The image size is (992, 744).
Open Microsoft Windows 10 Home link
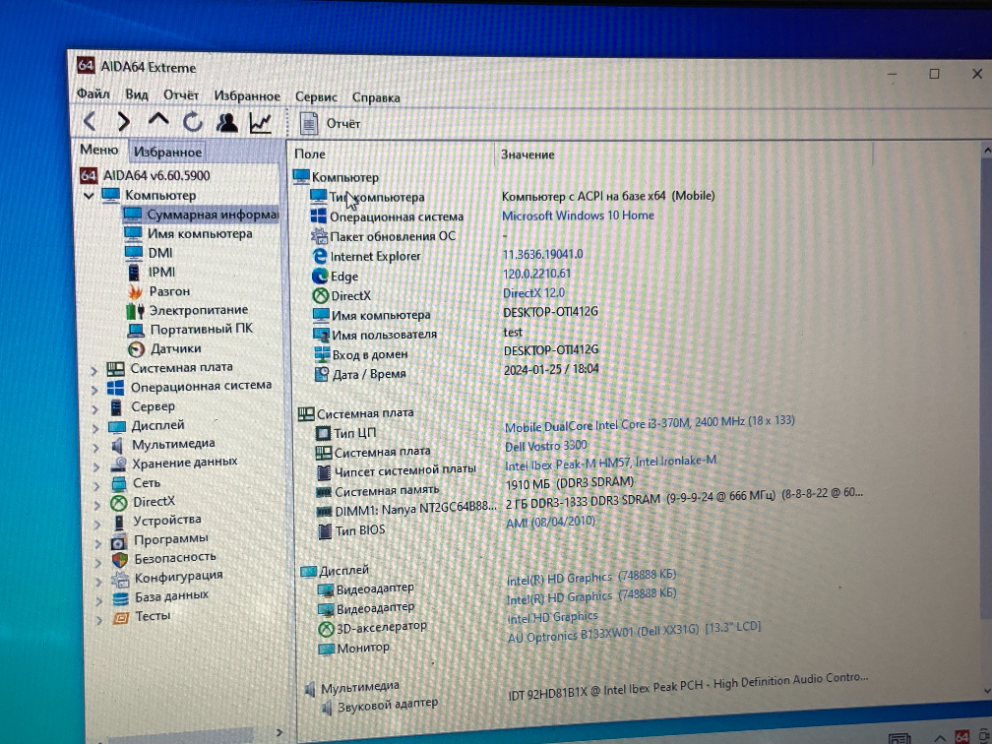(x=578, y=215)
